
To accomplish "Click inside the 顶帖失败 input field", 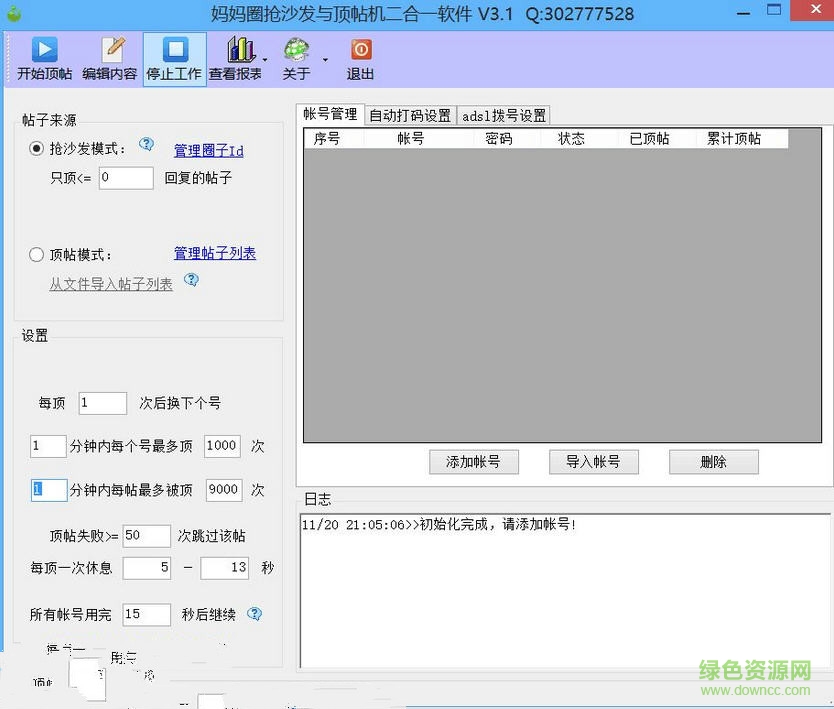I will [146, 536].
